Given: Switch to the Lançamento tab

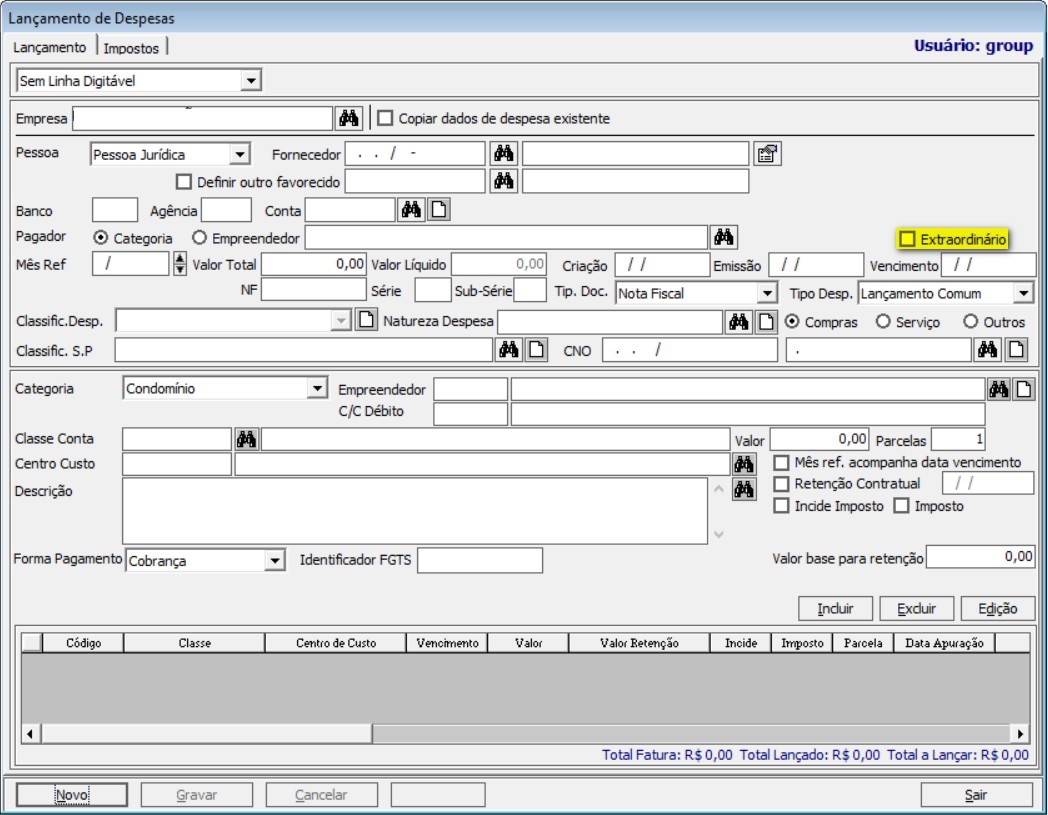Looking at the screenshot, I should click(x=49, y=47).
